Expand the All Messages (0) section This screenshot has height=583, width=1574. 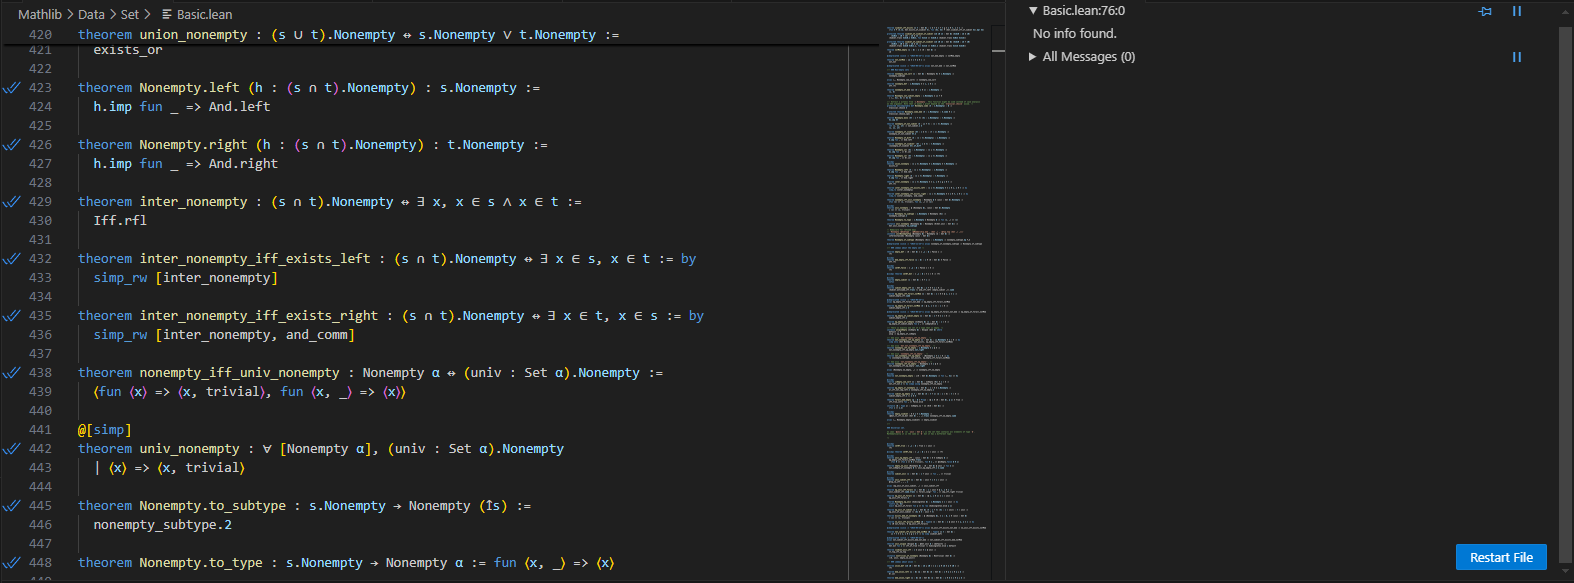(x=1033, y=57)
